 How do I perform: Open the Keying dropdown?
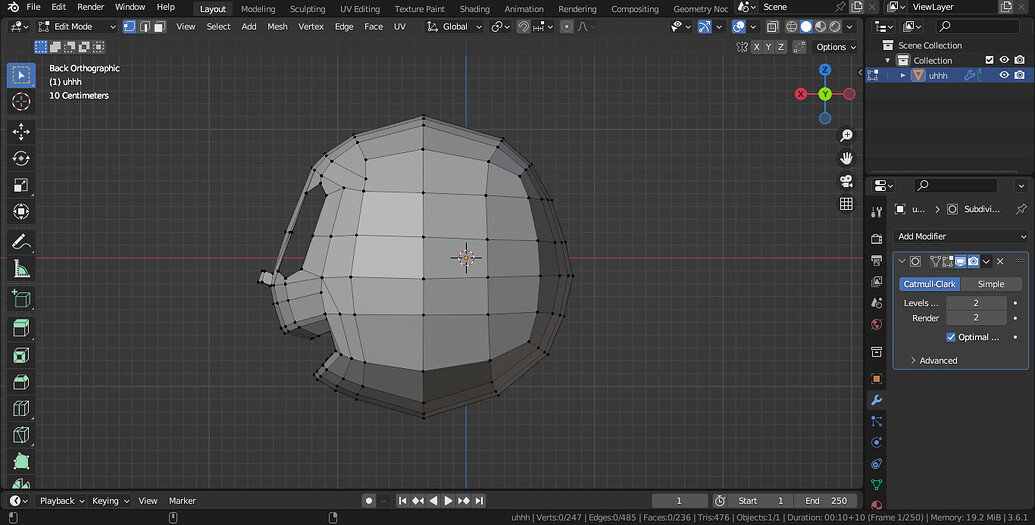point(110,501)
